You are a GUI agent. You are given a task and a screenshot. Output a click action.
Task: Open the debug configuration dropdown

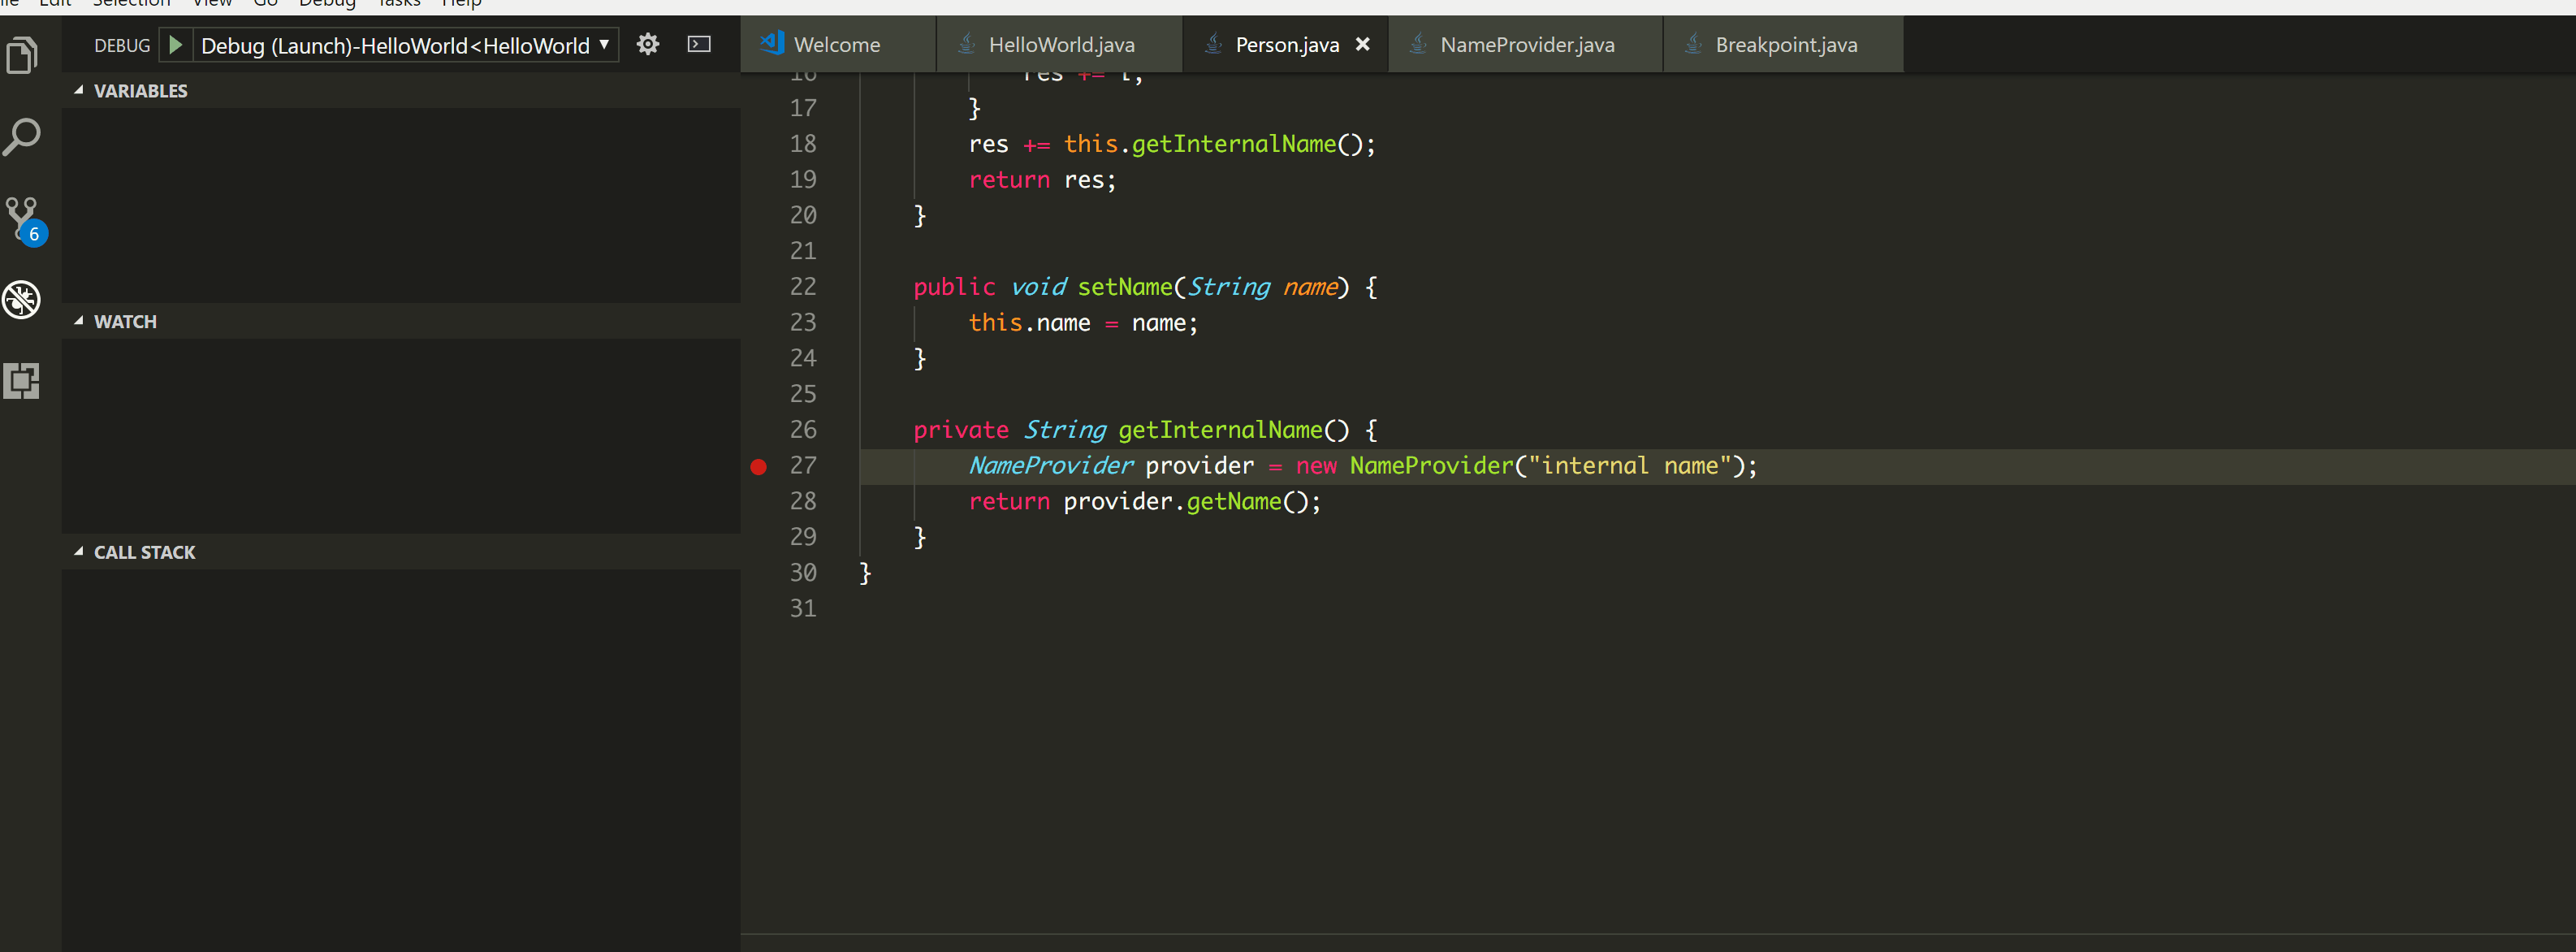click(603, 45)
